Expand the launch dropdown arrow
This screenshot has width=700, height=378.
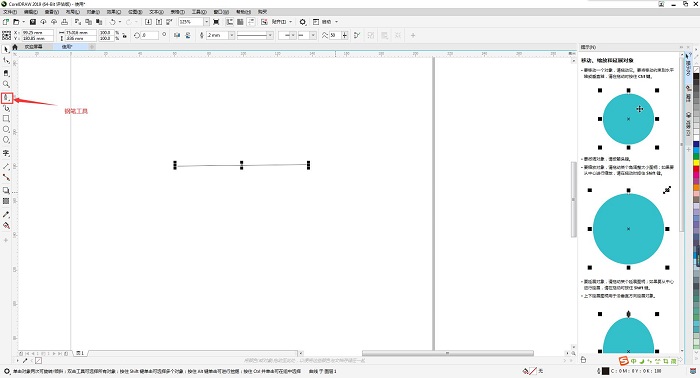pyautogui.click(x=336, y=21)
